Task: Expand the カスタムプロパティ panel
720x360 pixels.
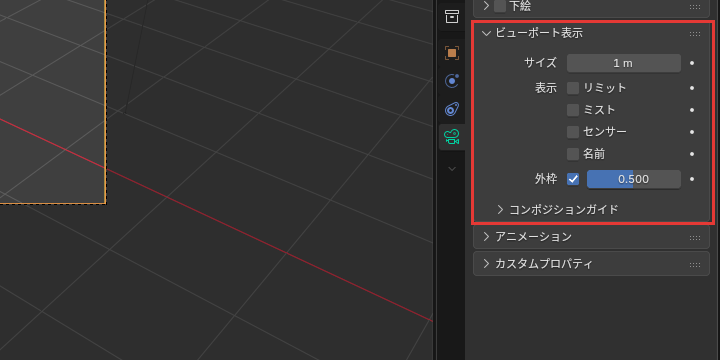Action: [486, 264]
